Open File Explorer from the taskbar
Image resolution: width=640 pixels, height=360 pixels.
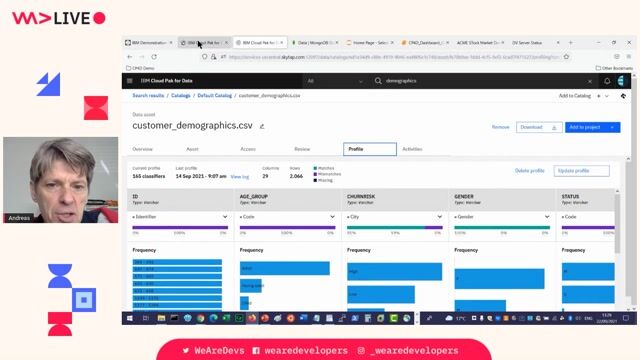[x=161, y=318]
